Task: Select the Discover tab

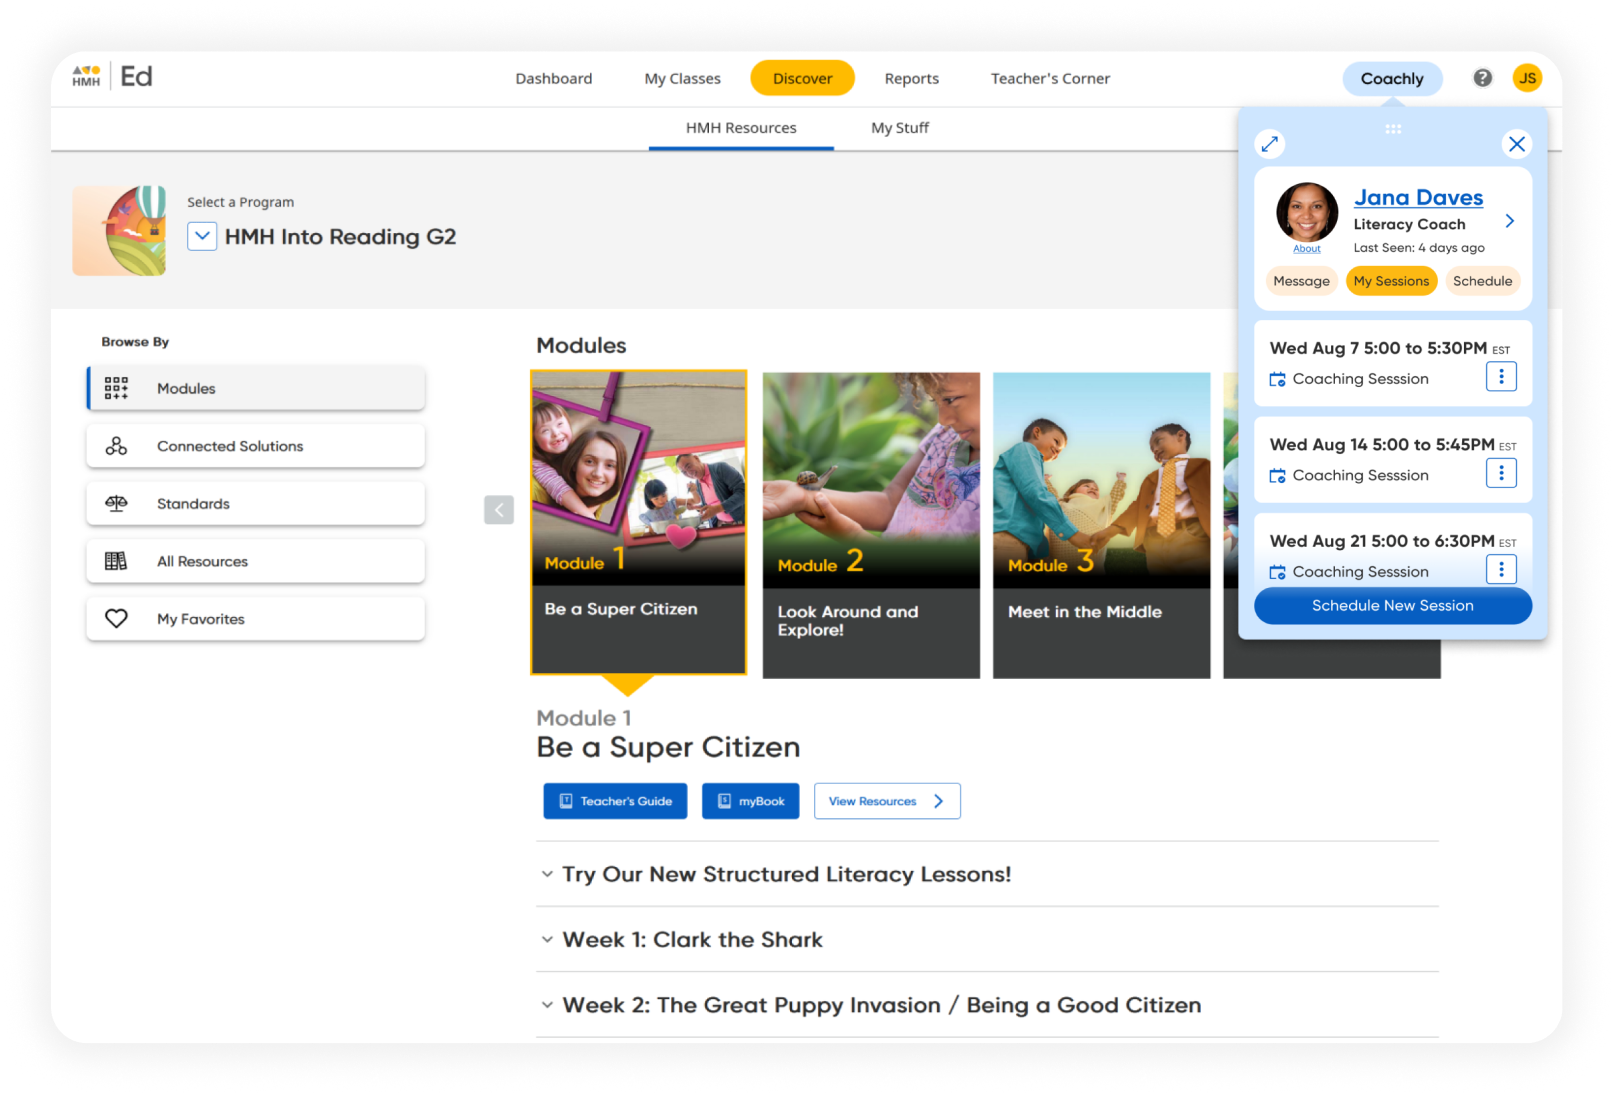Action: (x=802, y=78)
